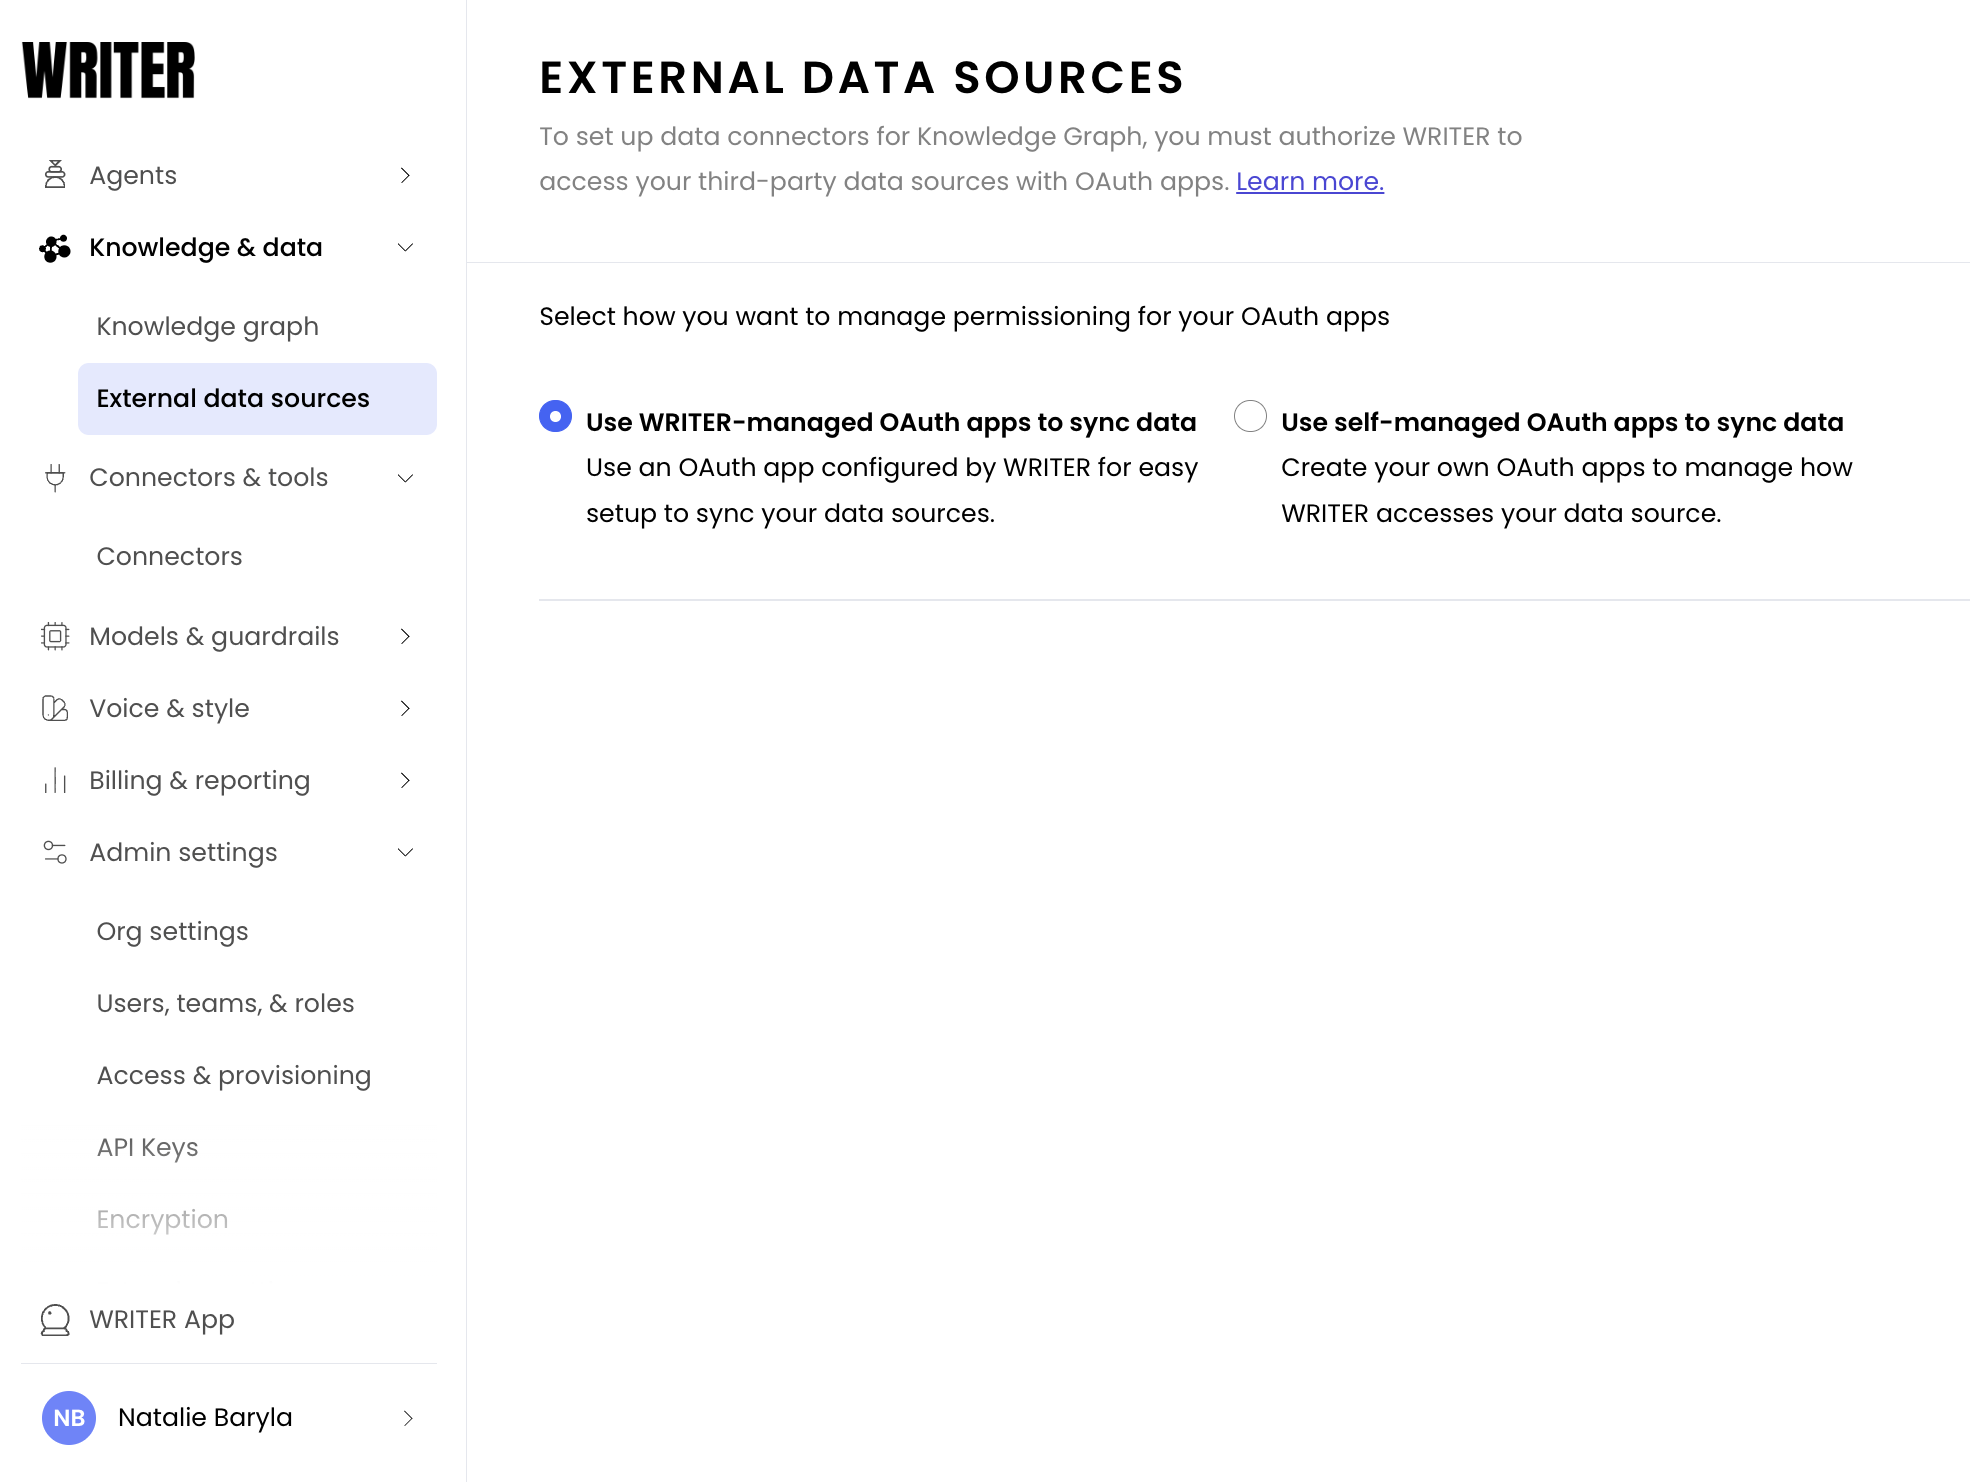This screenshot has height=1482, width=1970.
Task: Click the WRITER App astronaut icon
Action: 55,1320
